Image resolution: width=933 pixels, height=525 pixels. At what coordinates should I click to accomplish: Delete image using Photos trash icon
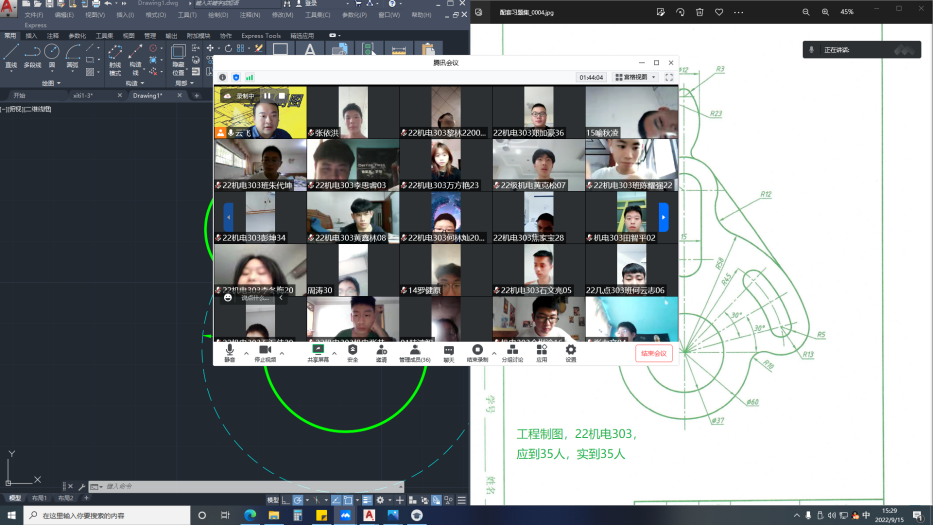point(700,12)
